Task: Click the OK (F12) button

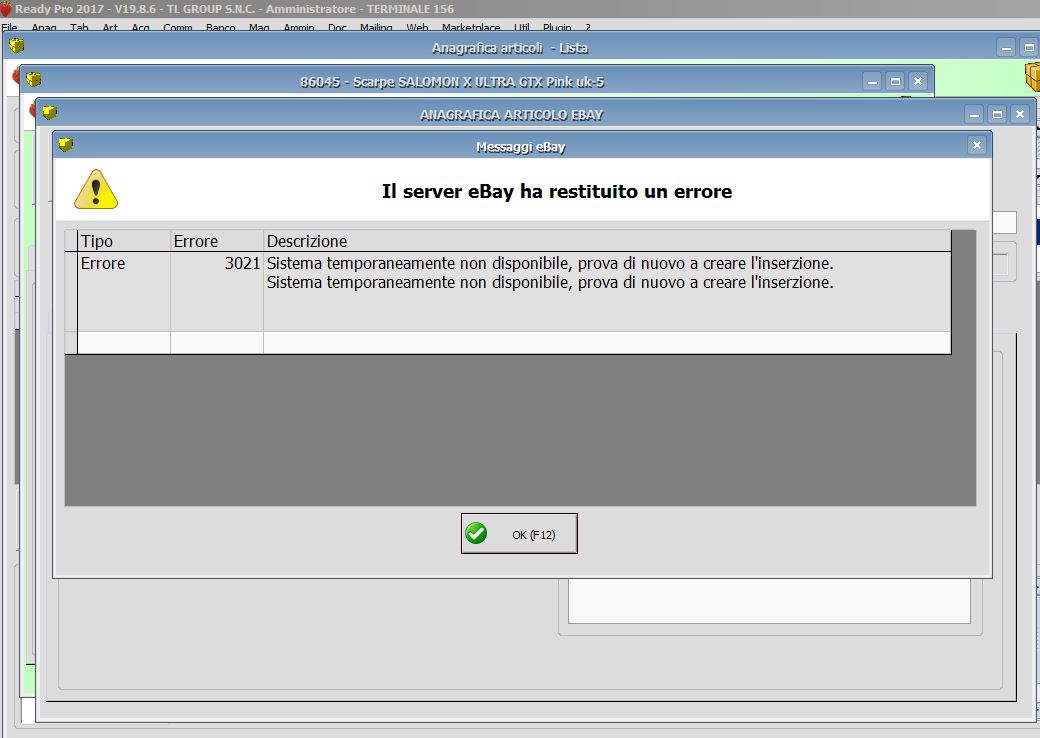Action: coord(519,533)
